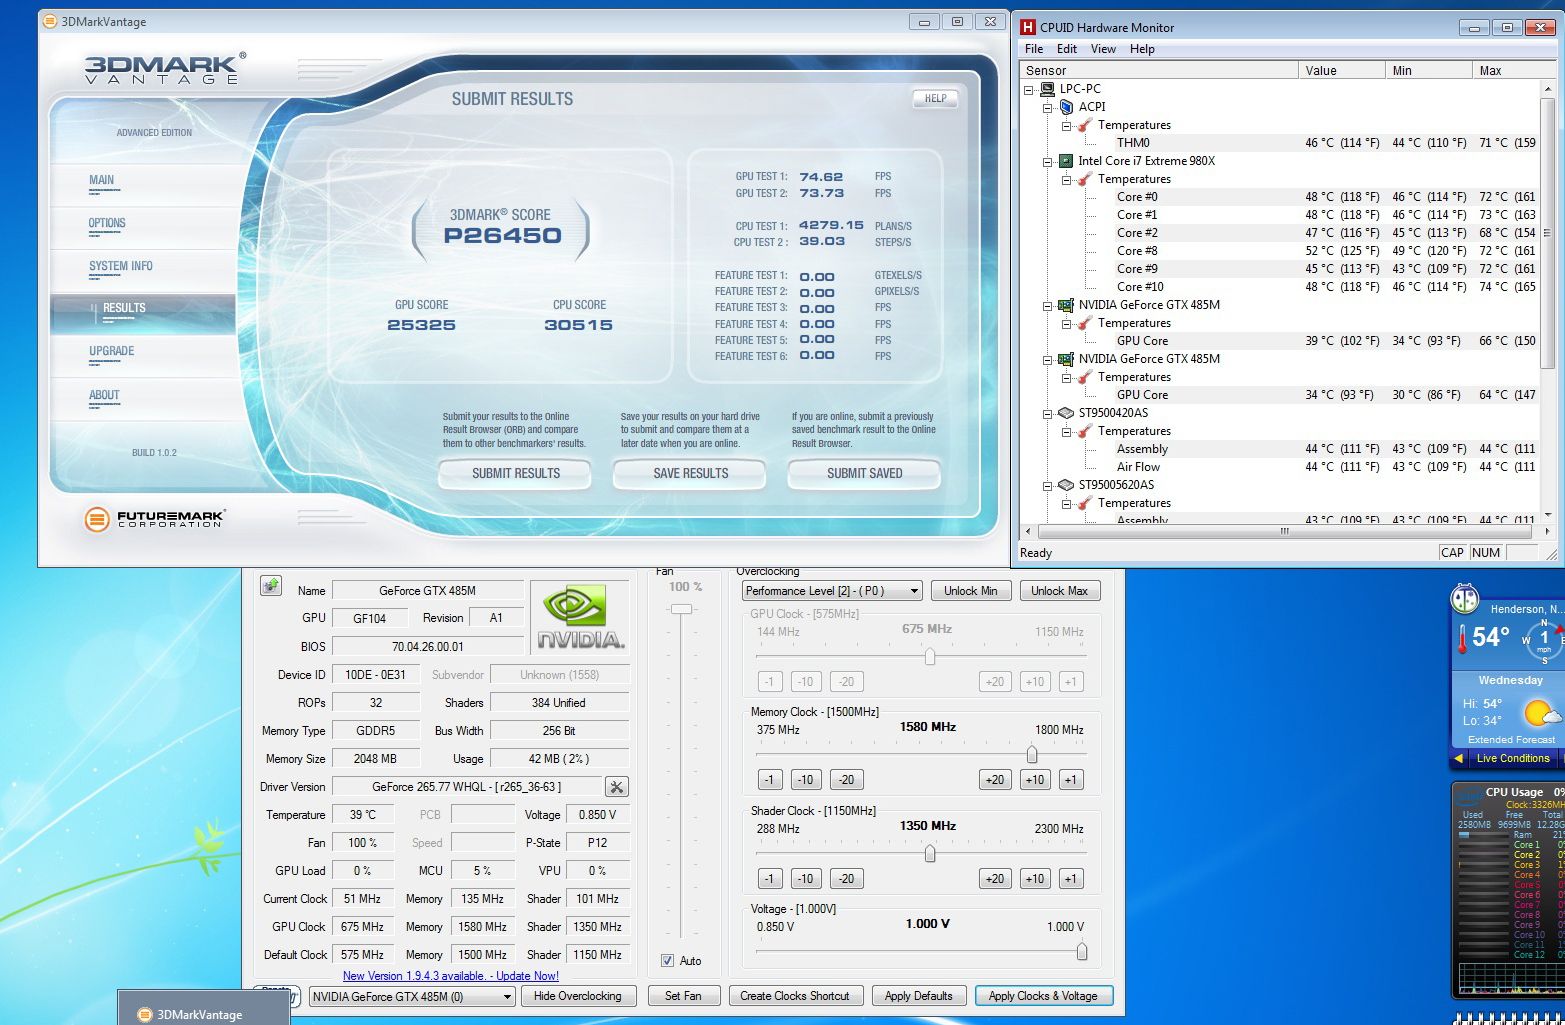The image size is (1565, 1025).
Task: Open the NVIDIA GeForce GTX 485M (0) GPU selector
Action: (412, 996)
